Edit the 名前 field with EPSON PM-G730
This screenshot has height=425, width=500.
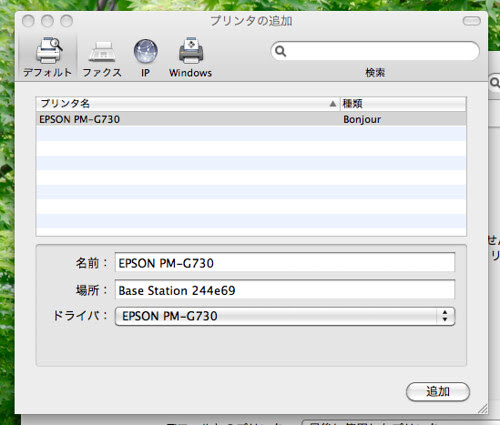pos(285,263)
